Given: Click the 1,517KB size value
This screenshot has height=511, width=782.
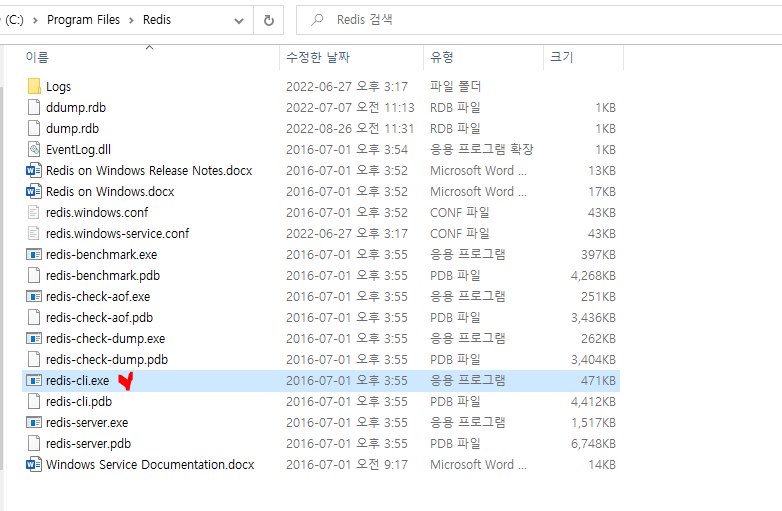Looking at the screenshot, I should (x=593, y=422).
